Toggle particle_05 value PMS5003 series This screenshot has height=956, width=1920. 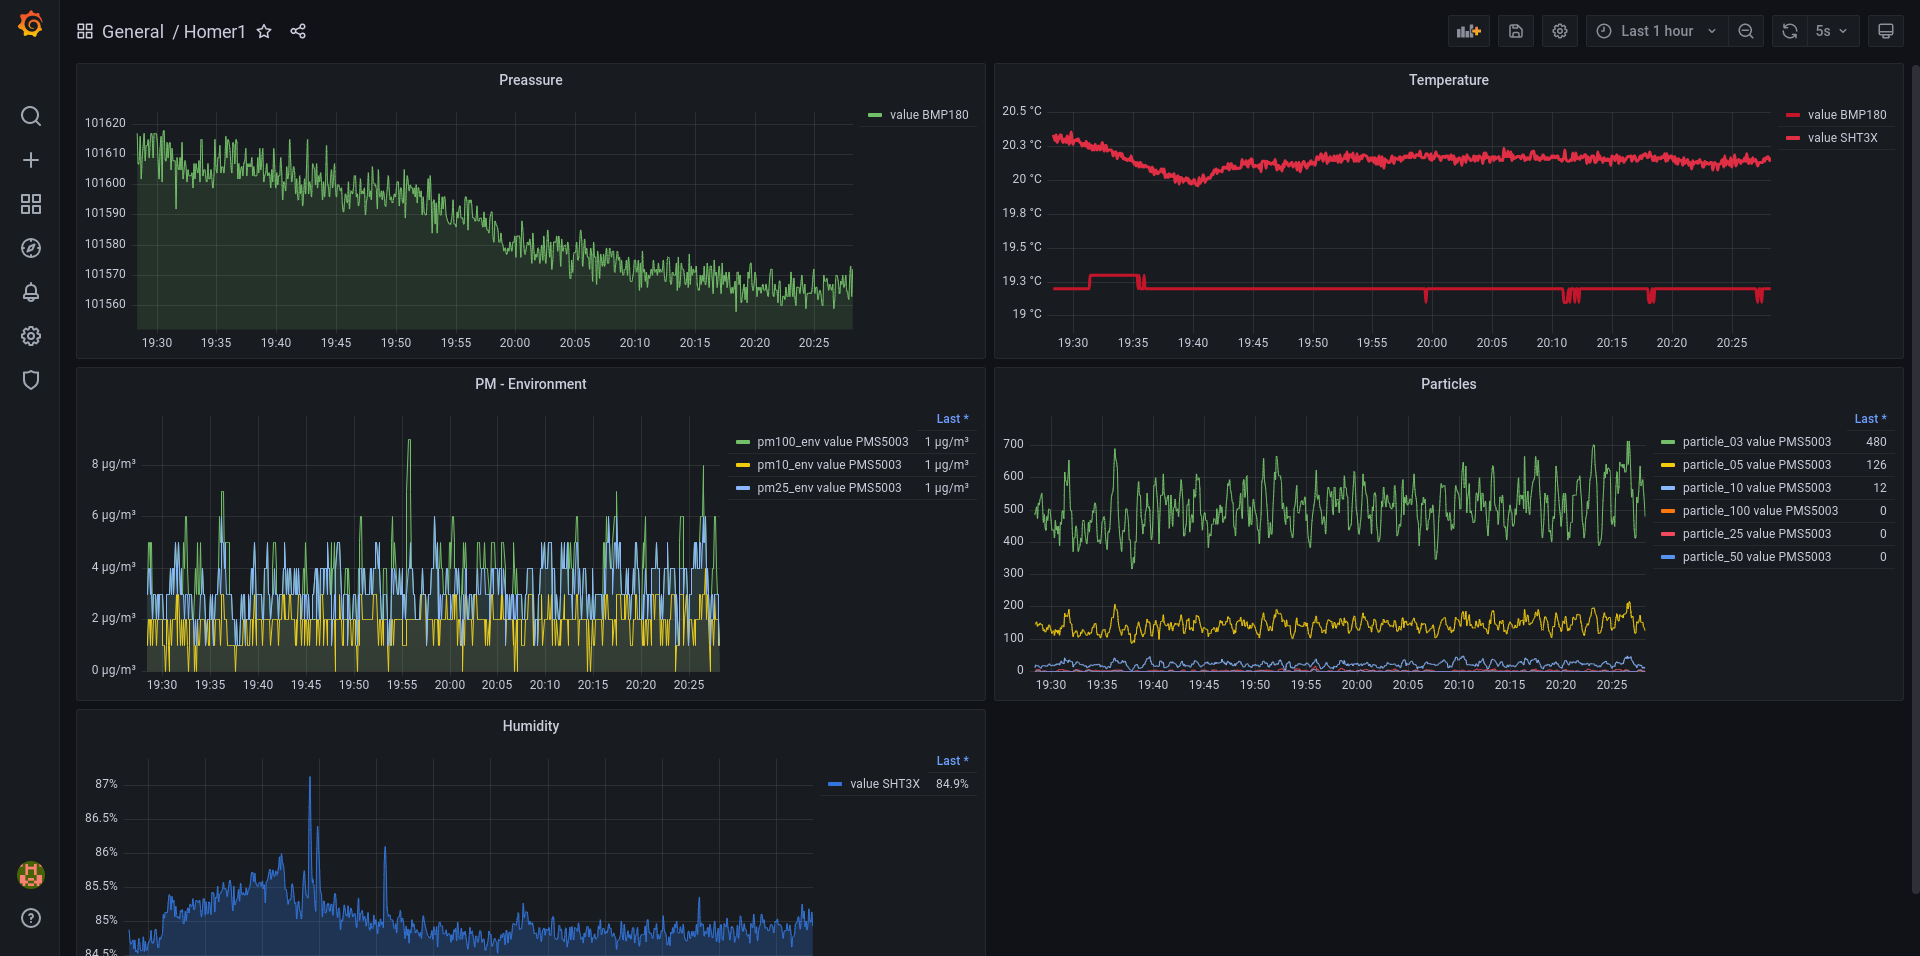(x=1757, y=465)
